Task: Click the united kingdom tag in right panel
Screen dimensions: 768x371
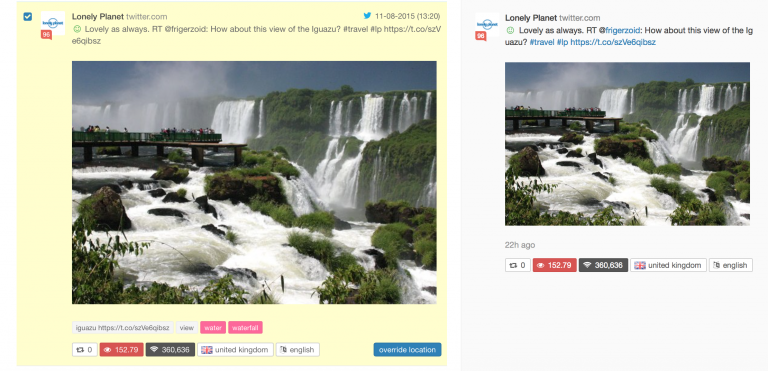Action: point(668,265)
